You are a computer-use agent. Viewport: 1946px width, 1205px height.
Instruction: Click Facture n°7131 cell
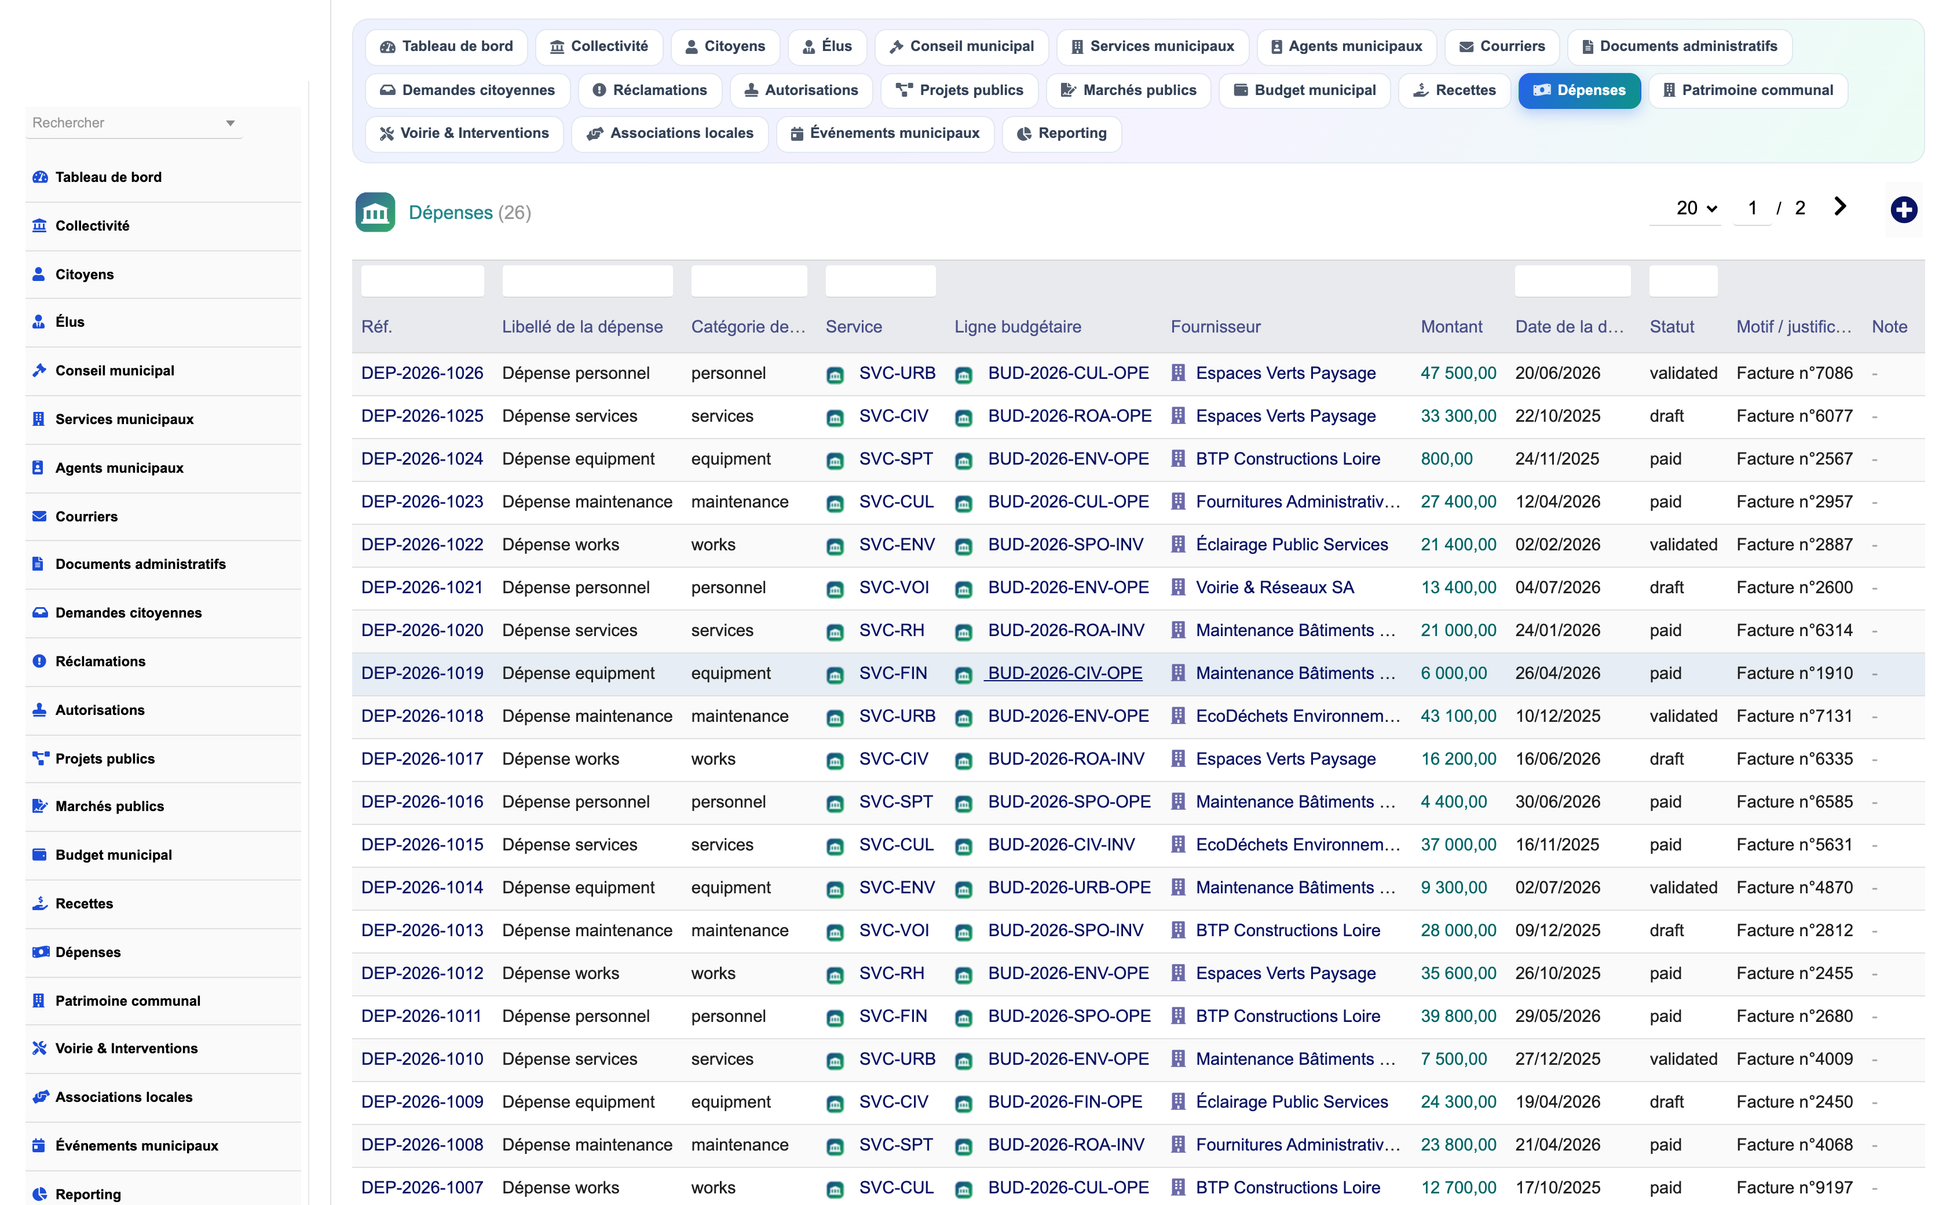click(x=1794, y=716)
